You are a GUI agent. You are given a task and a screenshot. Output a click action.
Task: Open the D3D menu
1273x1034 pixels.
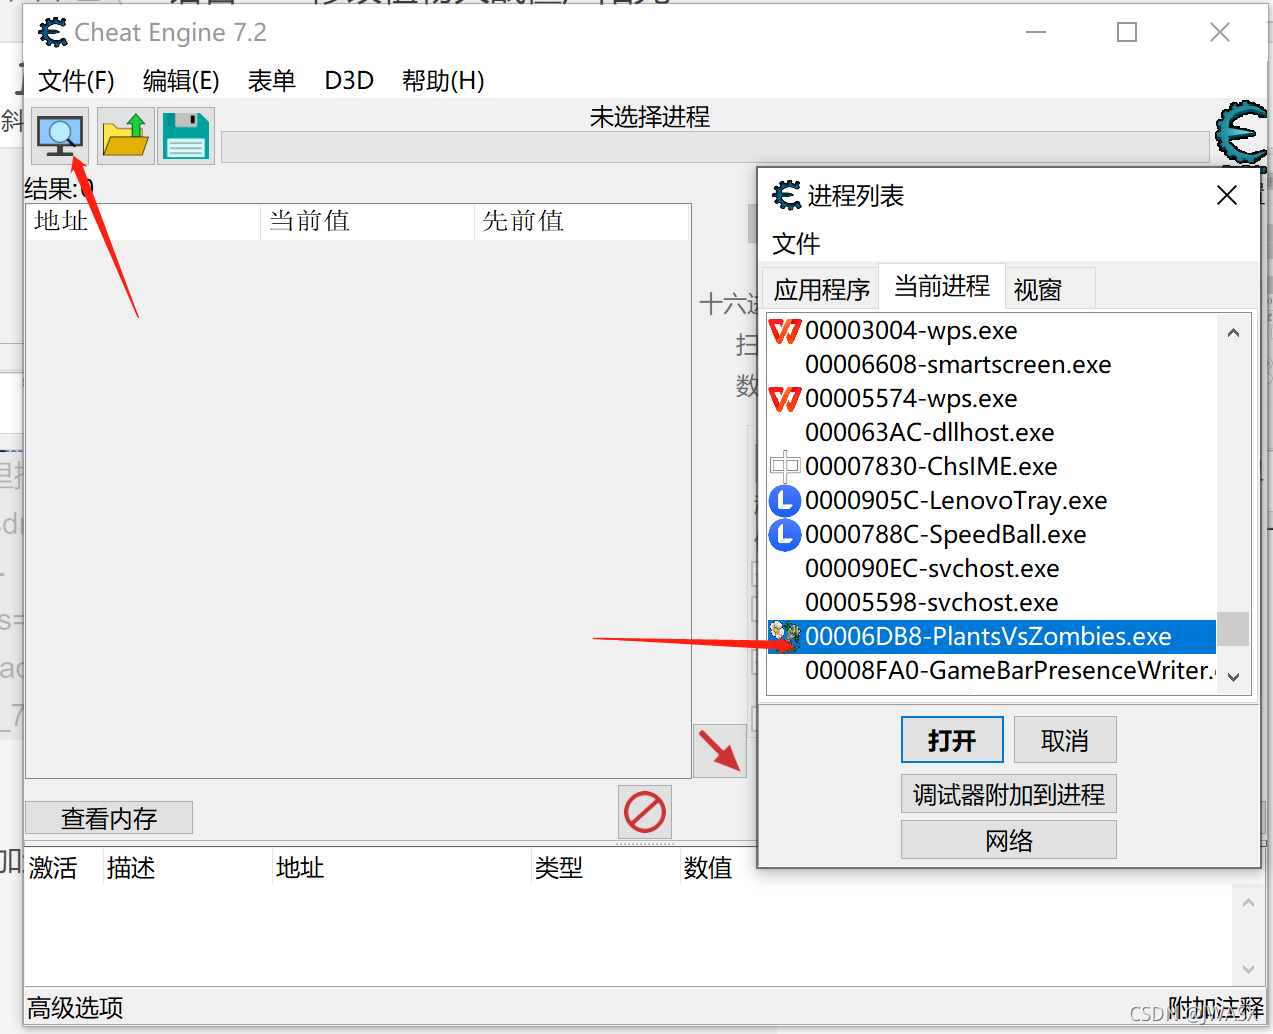point(349,80)
